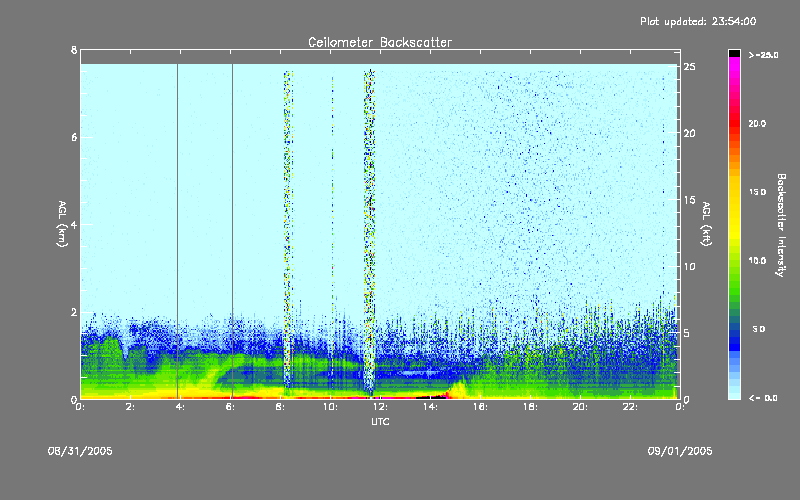Viewport: 800px width, 500px height.
Task: Click the 2: hour label on UTC axis
Action: [x=131, y=407]
